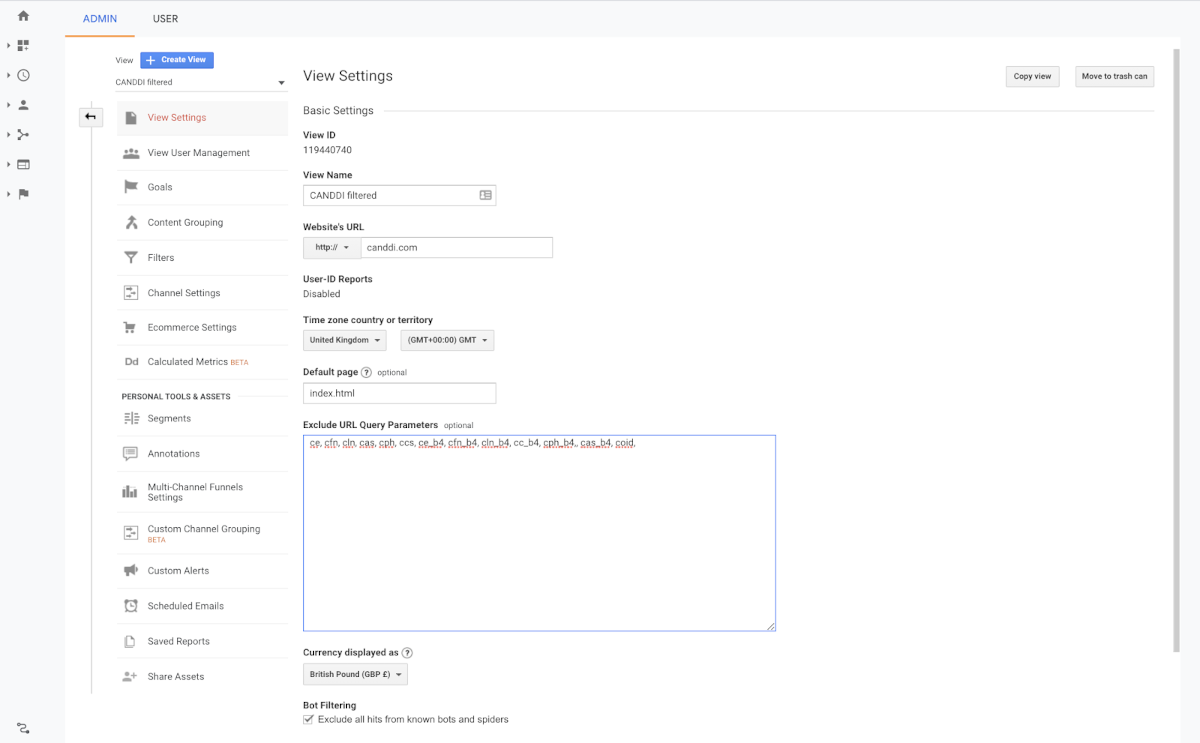
Task: Open Content Grouping menu item
Action: pos(202,222)
